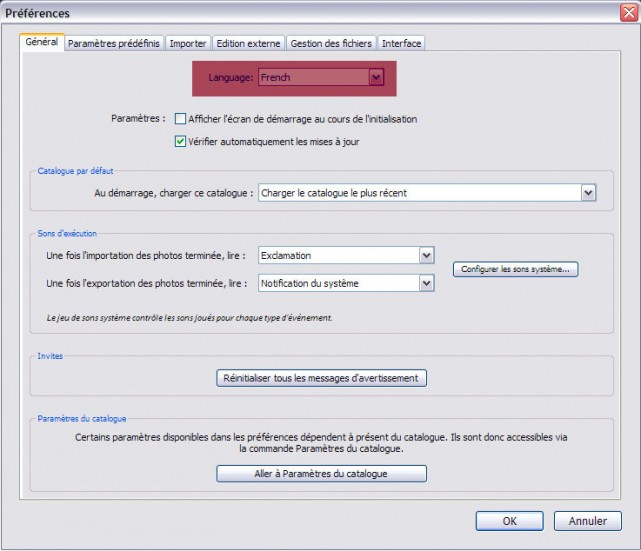Click Configurer les sons système button

coord(515,269)
